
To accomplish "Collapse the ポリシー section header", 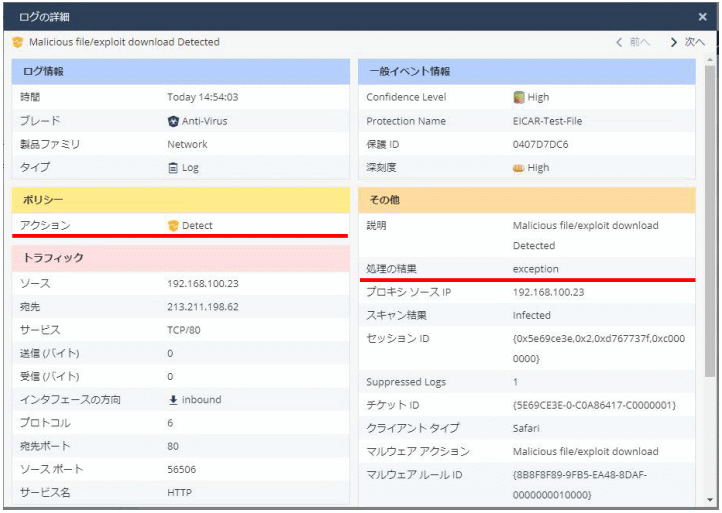I will point(180,200).
